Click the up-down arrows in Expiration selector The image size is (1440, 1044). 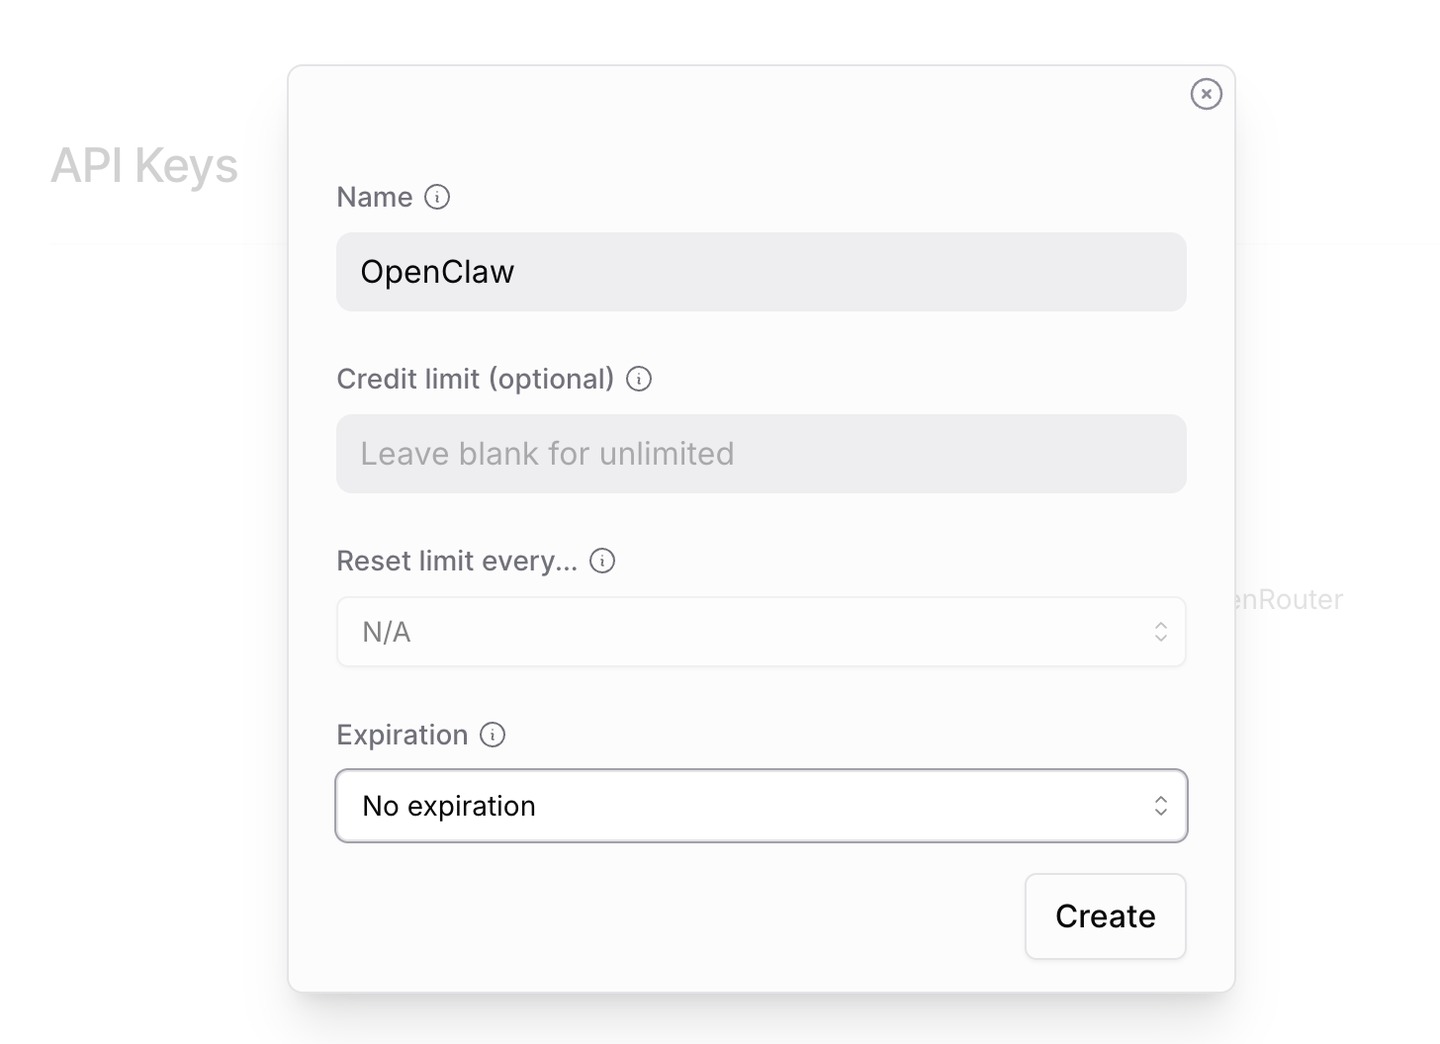click(1160, 806)
